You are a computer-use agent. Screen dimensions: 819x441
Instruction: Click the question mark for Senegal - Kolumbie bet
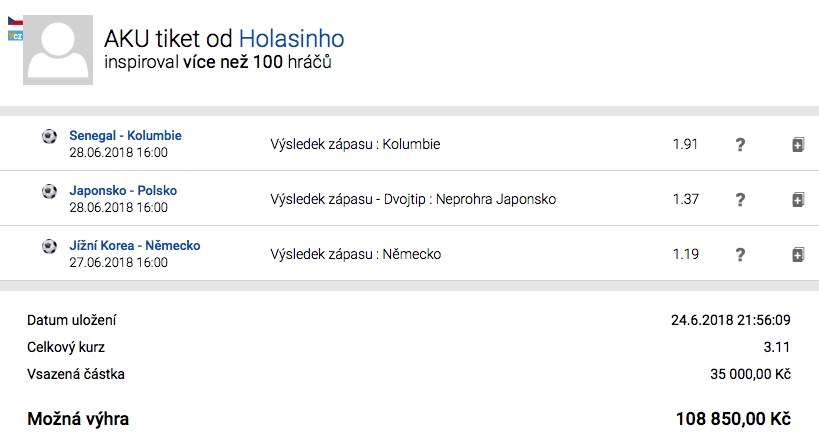[x=740, y=145]
